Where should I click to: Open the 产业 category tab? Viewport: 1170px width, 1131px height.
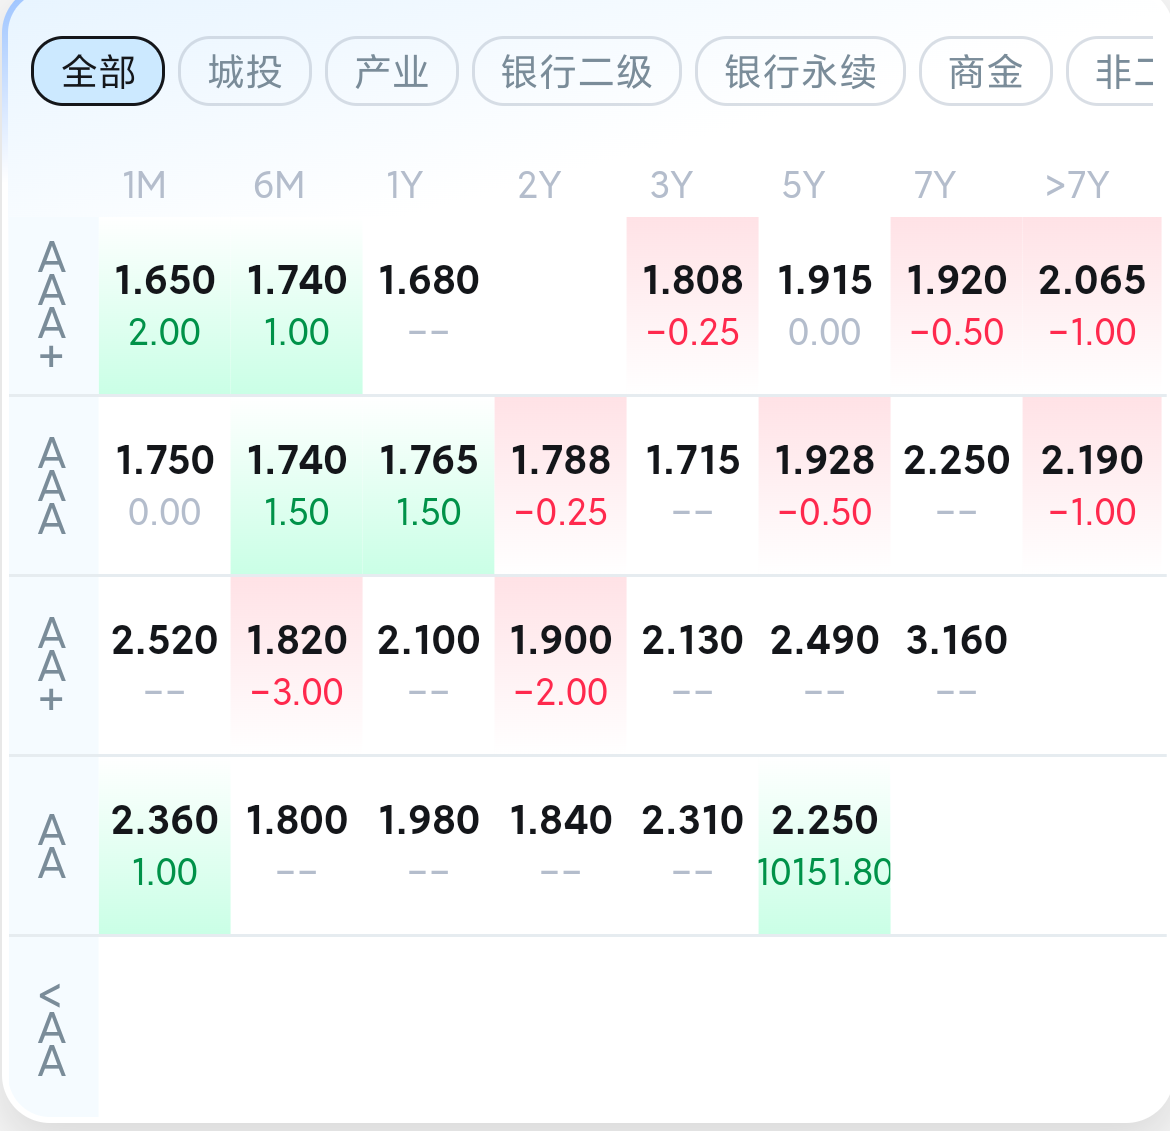(391, 72)
